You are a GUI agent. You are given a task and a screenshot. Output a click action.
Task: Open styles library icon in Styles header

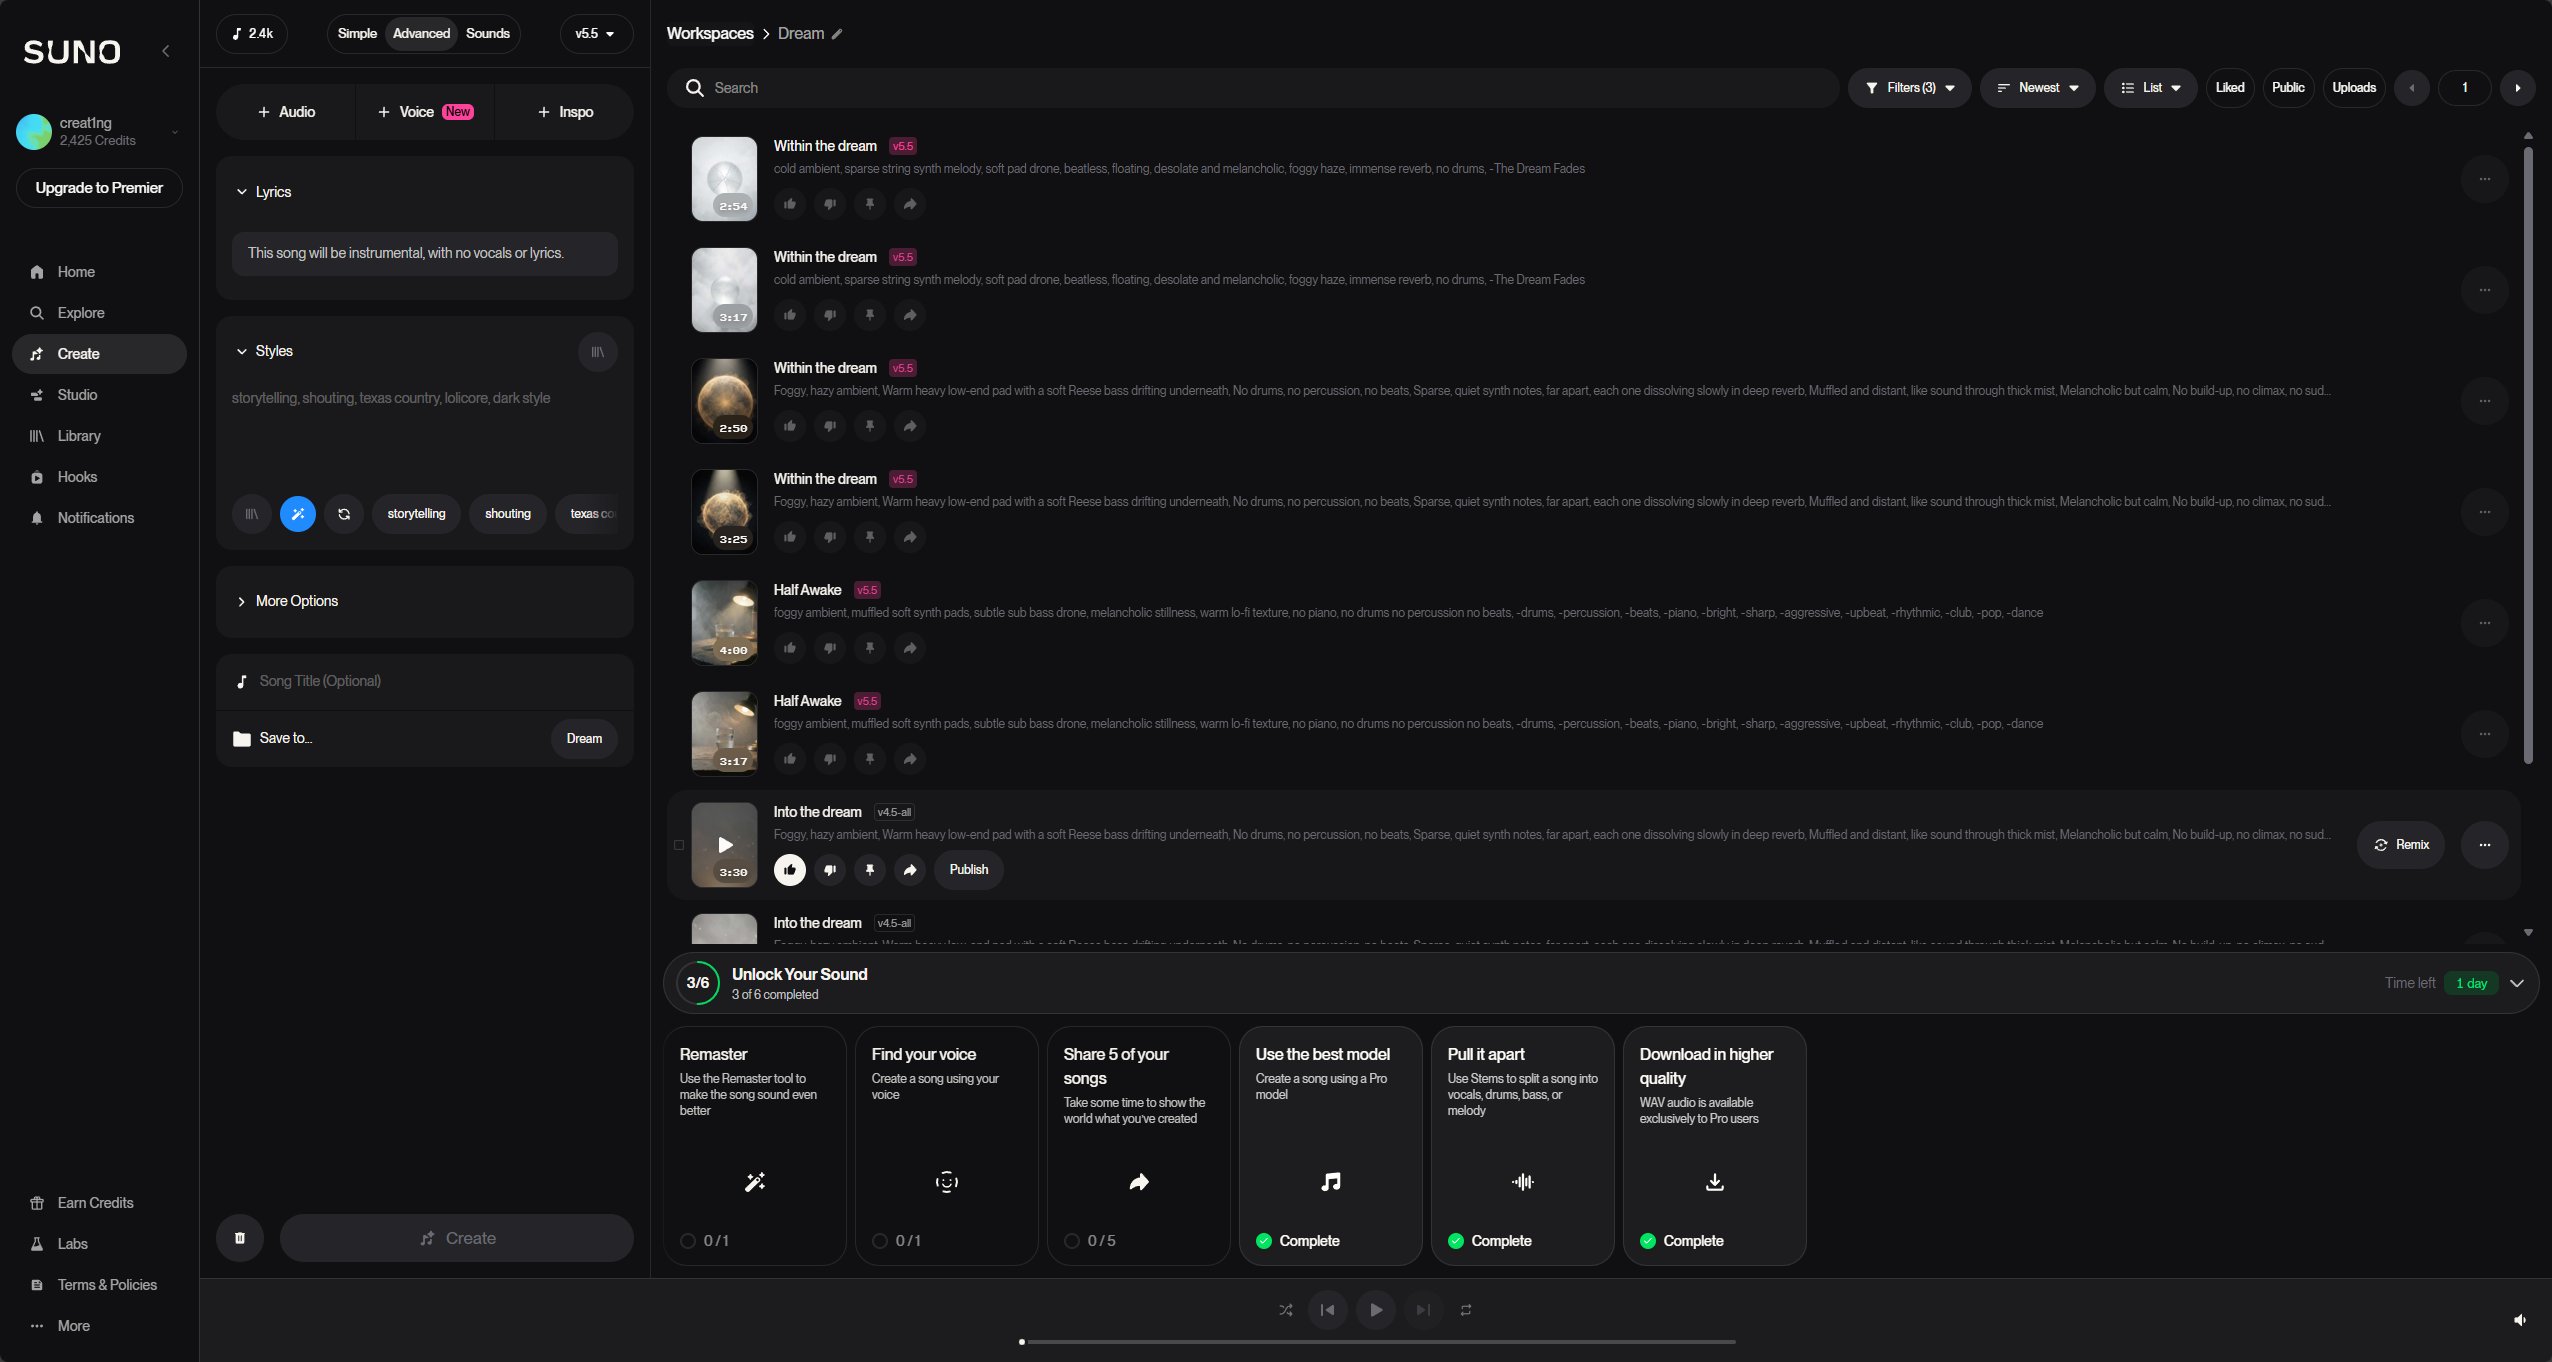(597, 352)
